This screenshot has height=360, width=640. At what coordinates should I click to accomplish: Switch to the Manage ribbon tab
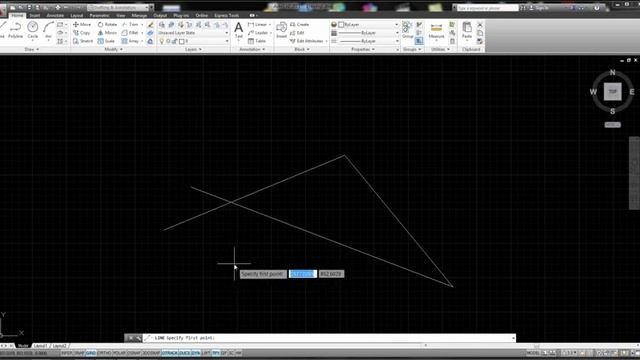click(x=139, y=16)
